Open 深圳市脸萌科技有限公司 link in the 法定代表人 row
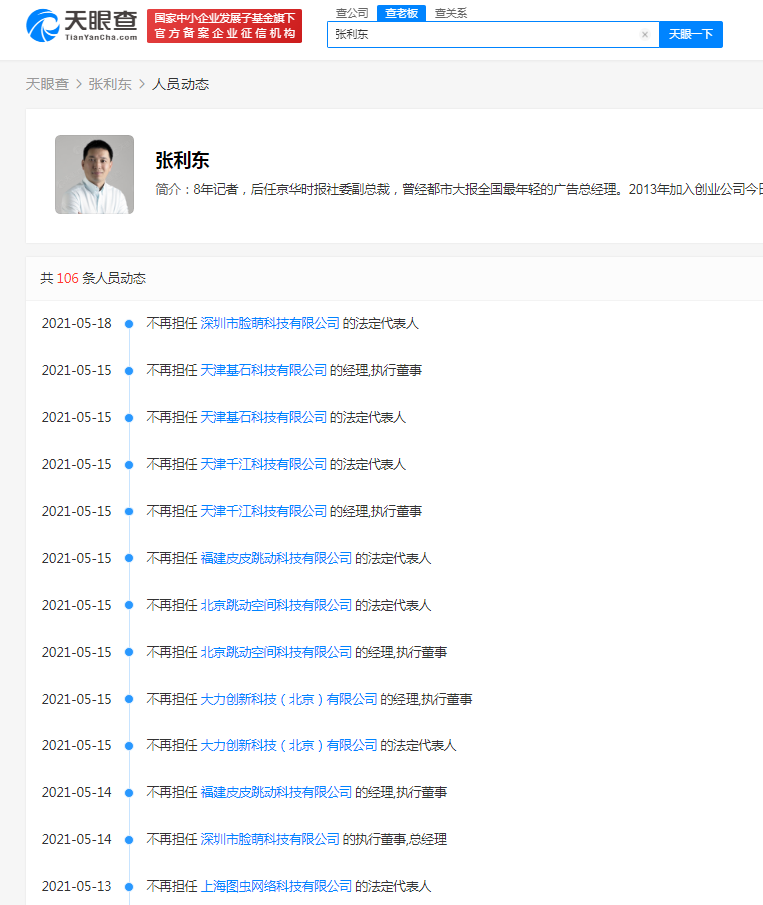This screenshot has height=905, width=763. pyautogui.click(x=270, y=323)
